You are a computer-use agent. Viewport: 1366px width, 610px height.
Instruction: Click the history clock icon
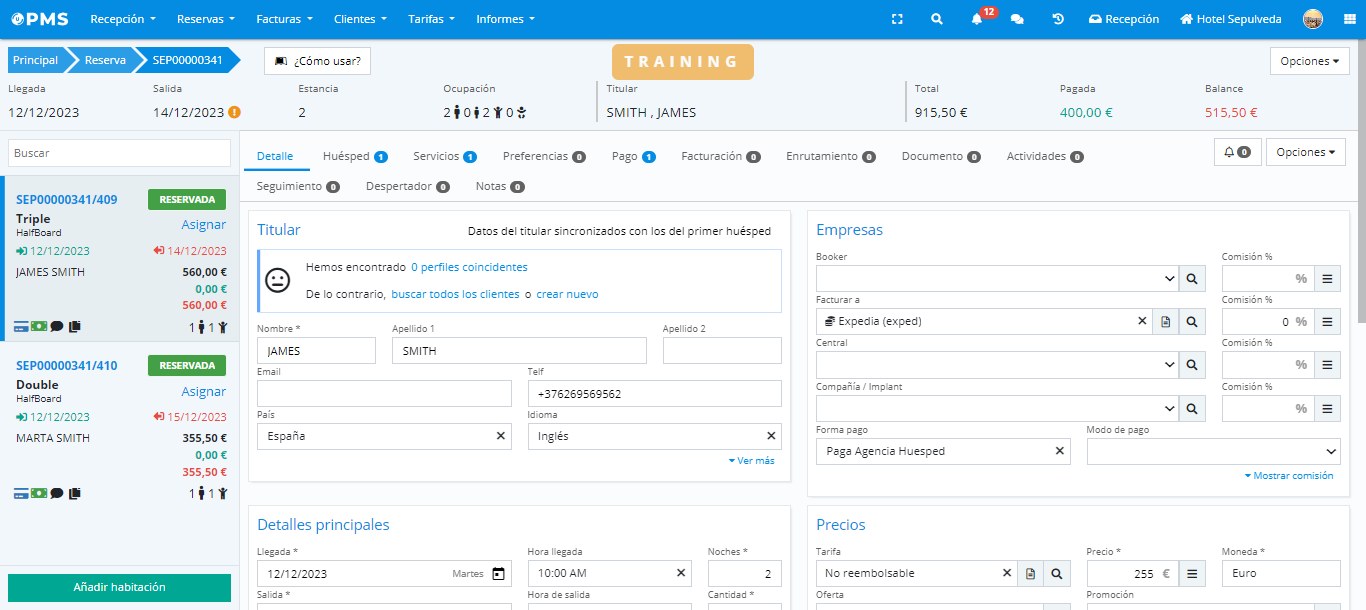1058,19
